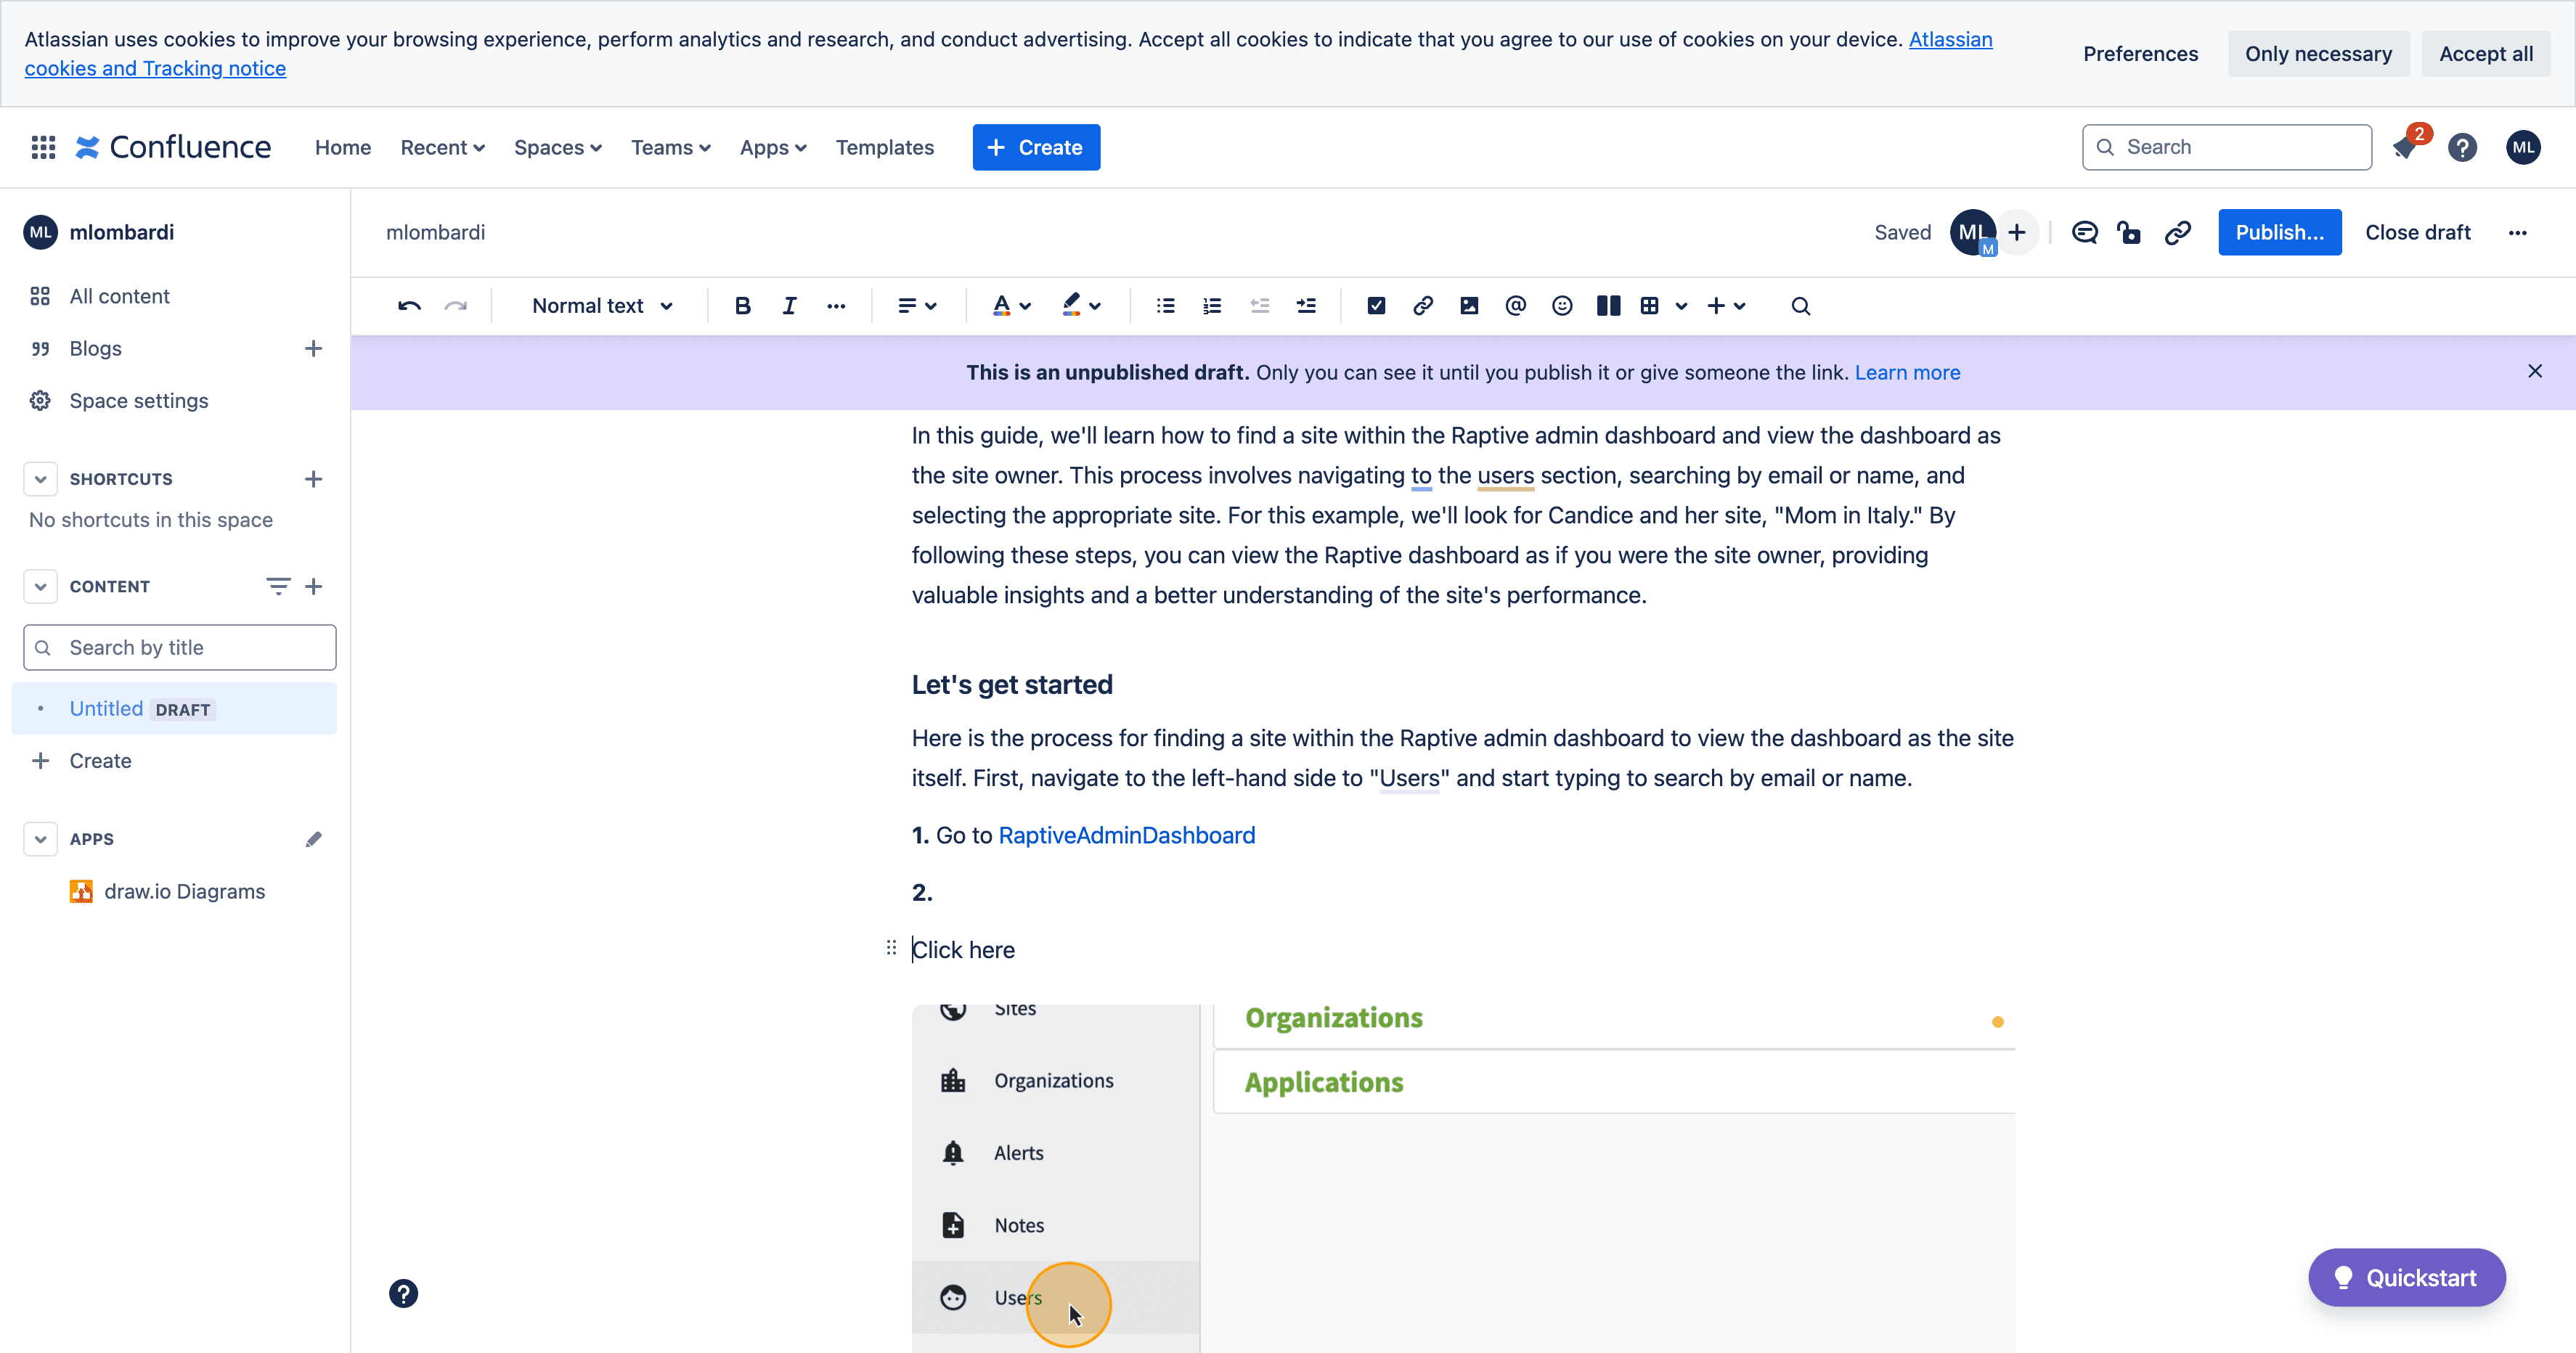The width and height of the screenshot is (2576, 1353).
Task: Insert a bullet list
Action: 1165,306
